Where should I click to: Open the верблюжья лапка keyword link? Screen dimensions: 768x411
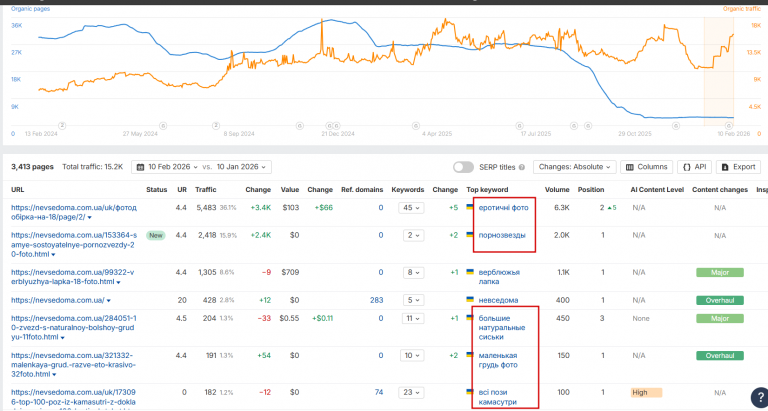point(499,277)
